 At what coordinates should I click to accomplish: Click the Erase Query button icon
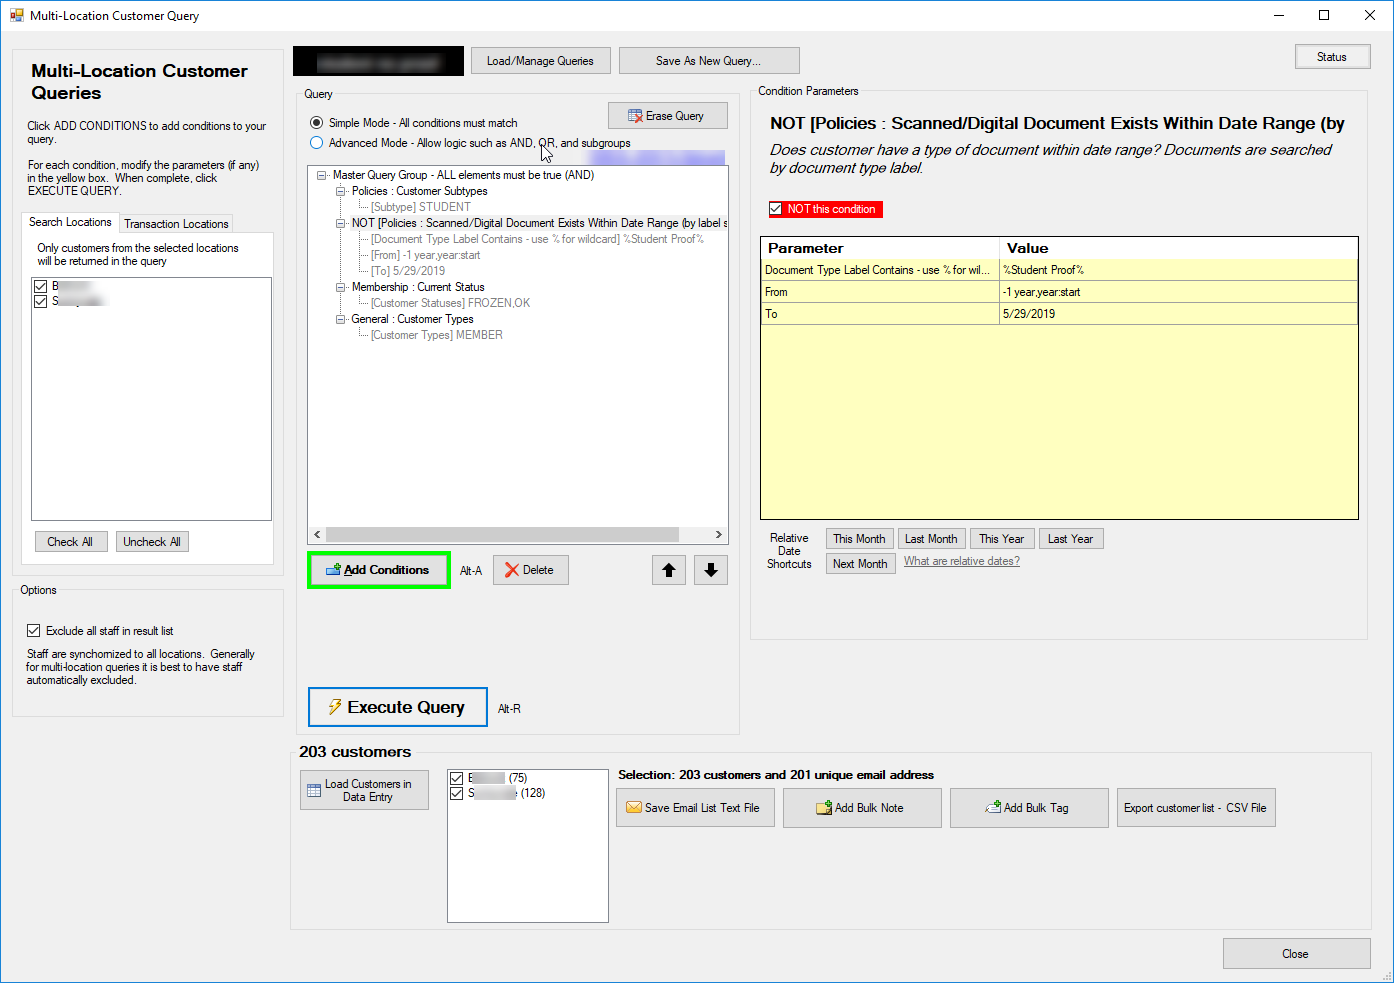(635, 116)
